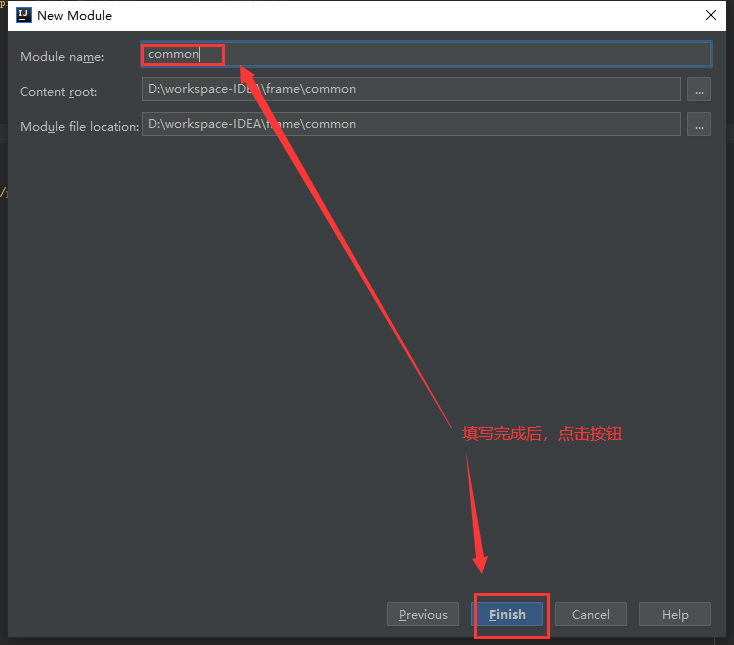This screenshot has width=734, height=645.
Task: Click the Module file location path field
Action: 411,124
